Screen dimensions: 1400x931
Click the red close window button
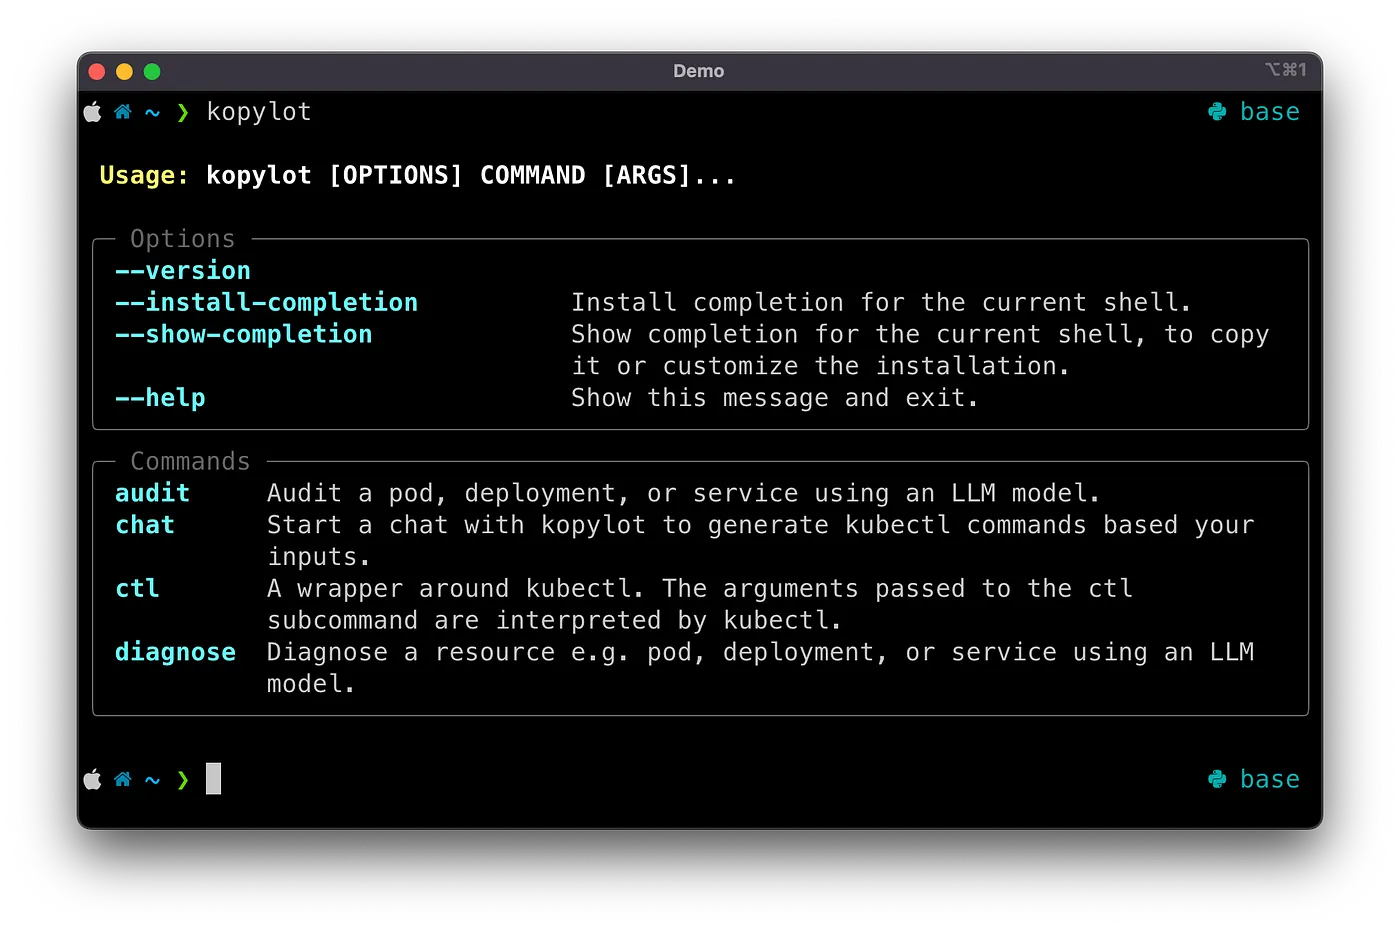tap(97, 71)
